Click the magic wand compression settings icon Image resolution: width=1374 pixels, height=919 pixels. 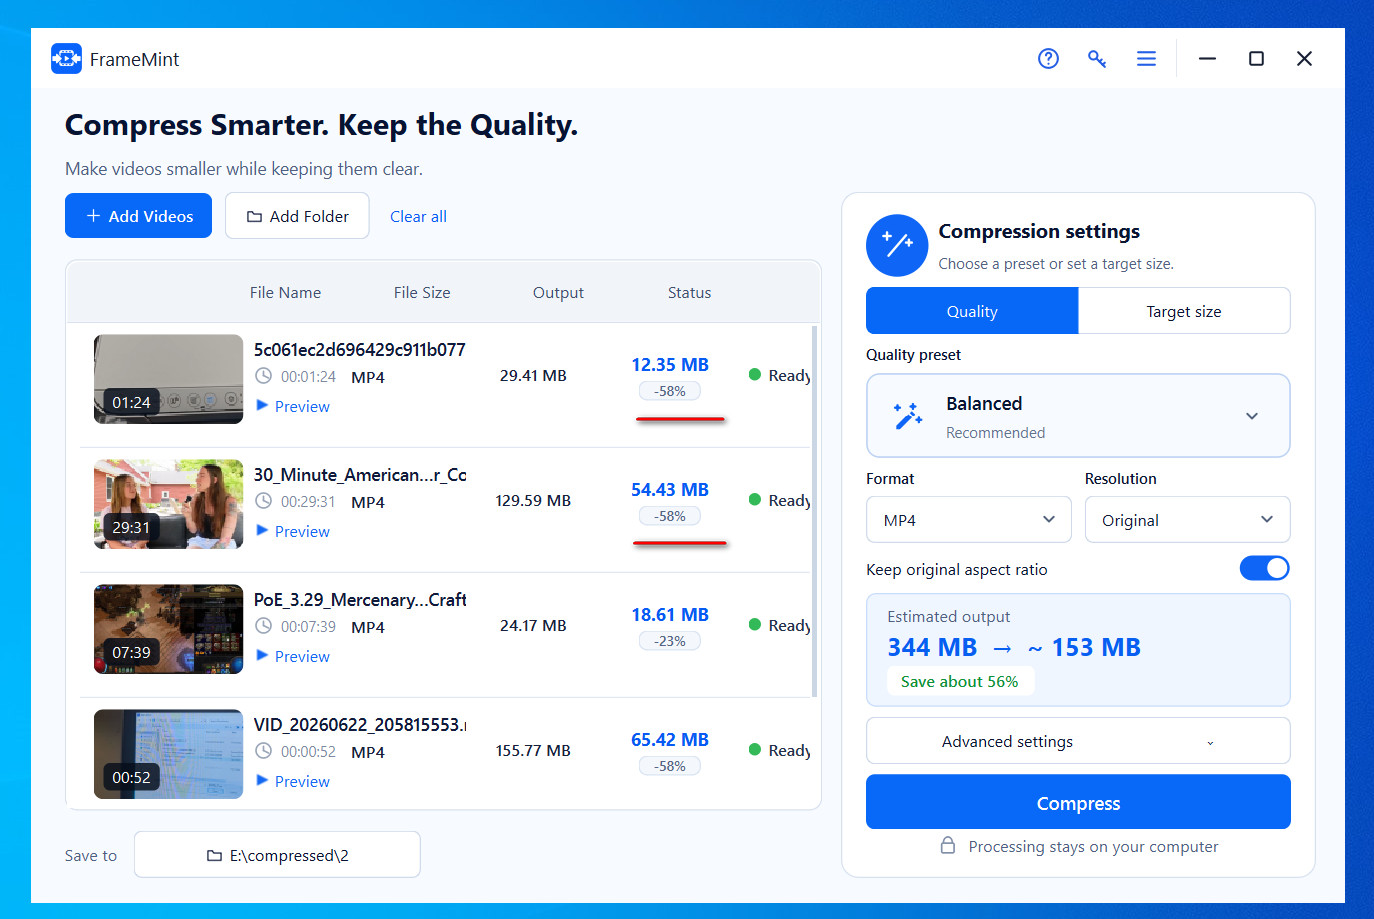(x=897, y=245)
